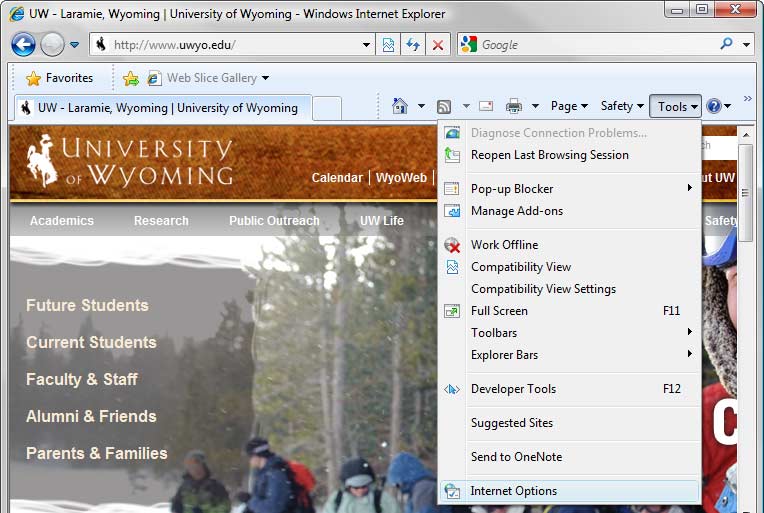Toggle Compatibility View in Tools menu
The width and height of the screenshot is (764, 513).
(x=569, y=267)
